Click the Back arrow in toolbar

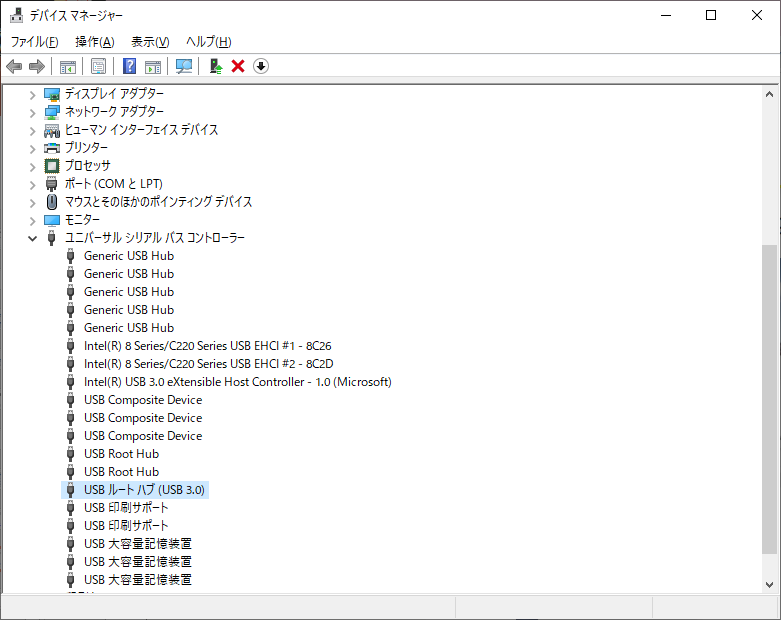coord(14,66)
